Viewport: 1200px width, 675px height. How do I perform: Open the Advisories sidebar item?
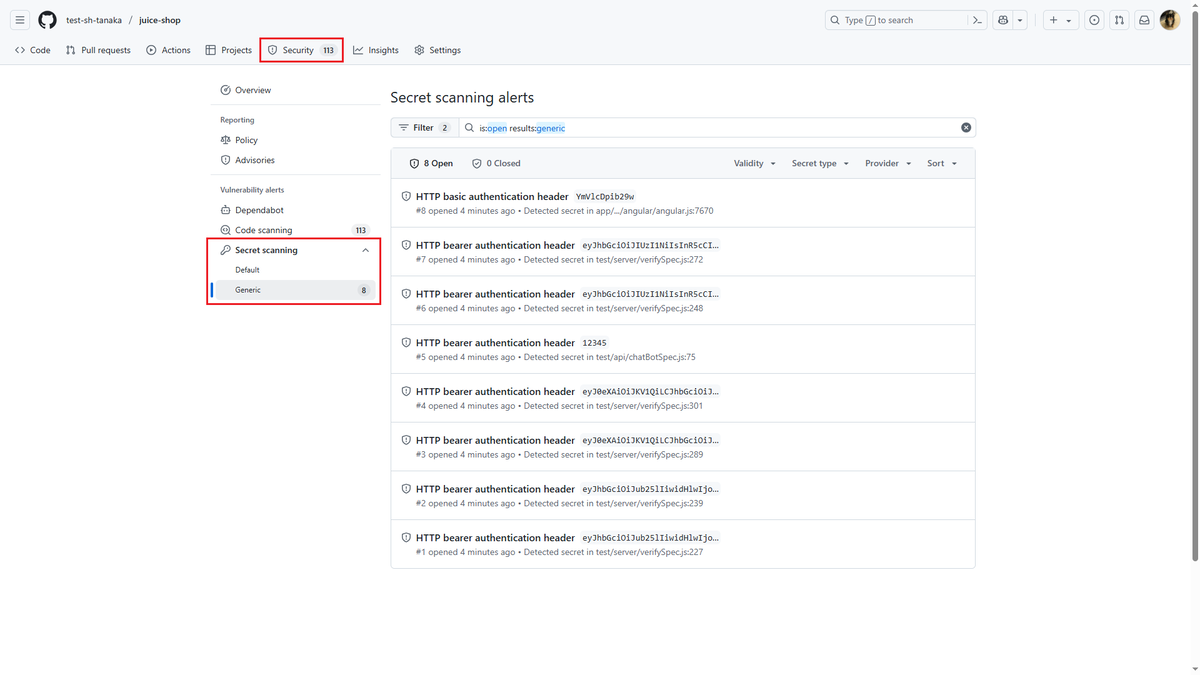tap(295, 160)
